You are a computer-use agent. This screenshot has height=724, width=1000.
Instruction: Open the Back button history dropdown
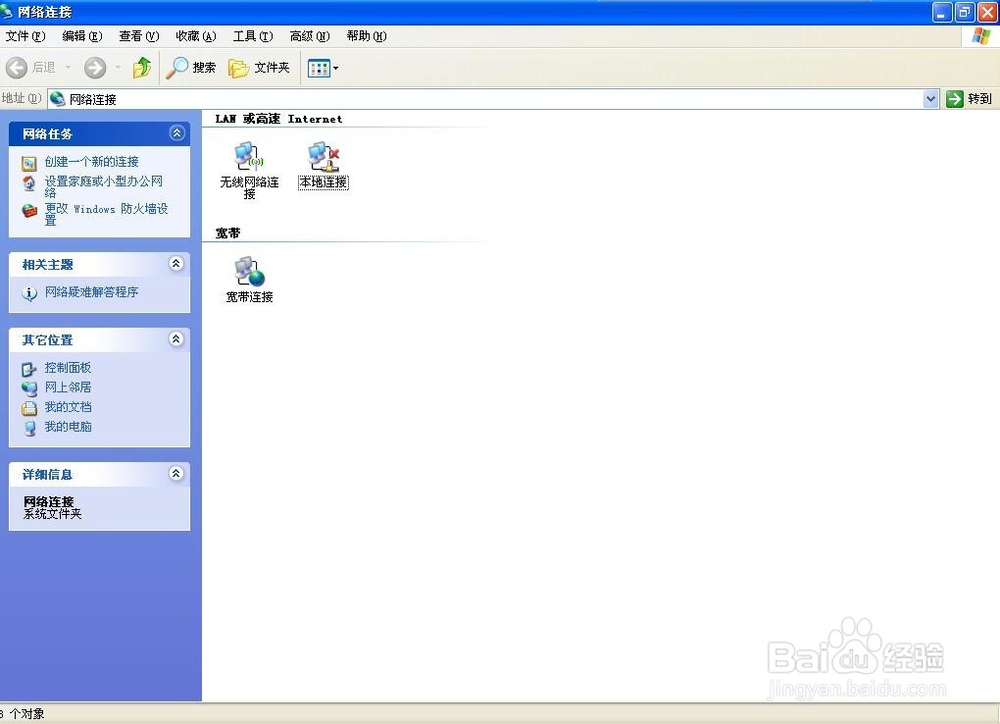click(68, 68)
